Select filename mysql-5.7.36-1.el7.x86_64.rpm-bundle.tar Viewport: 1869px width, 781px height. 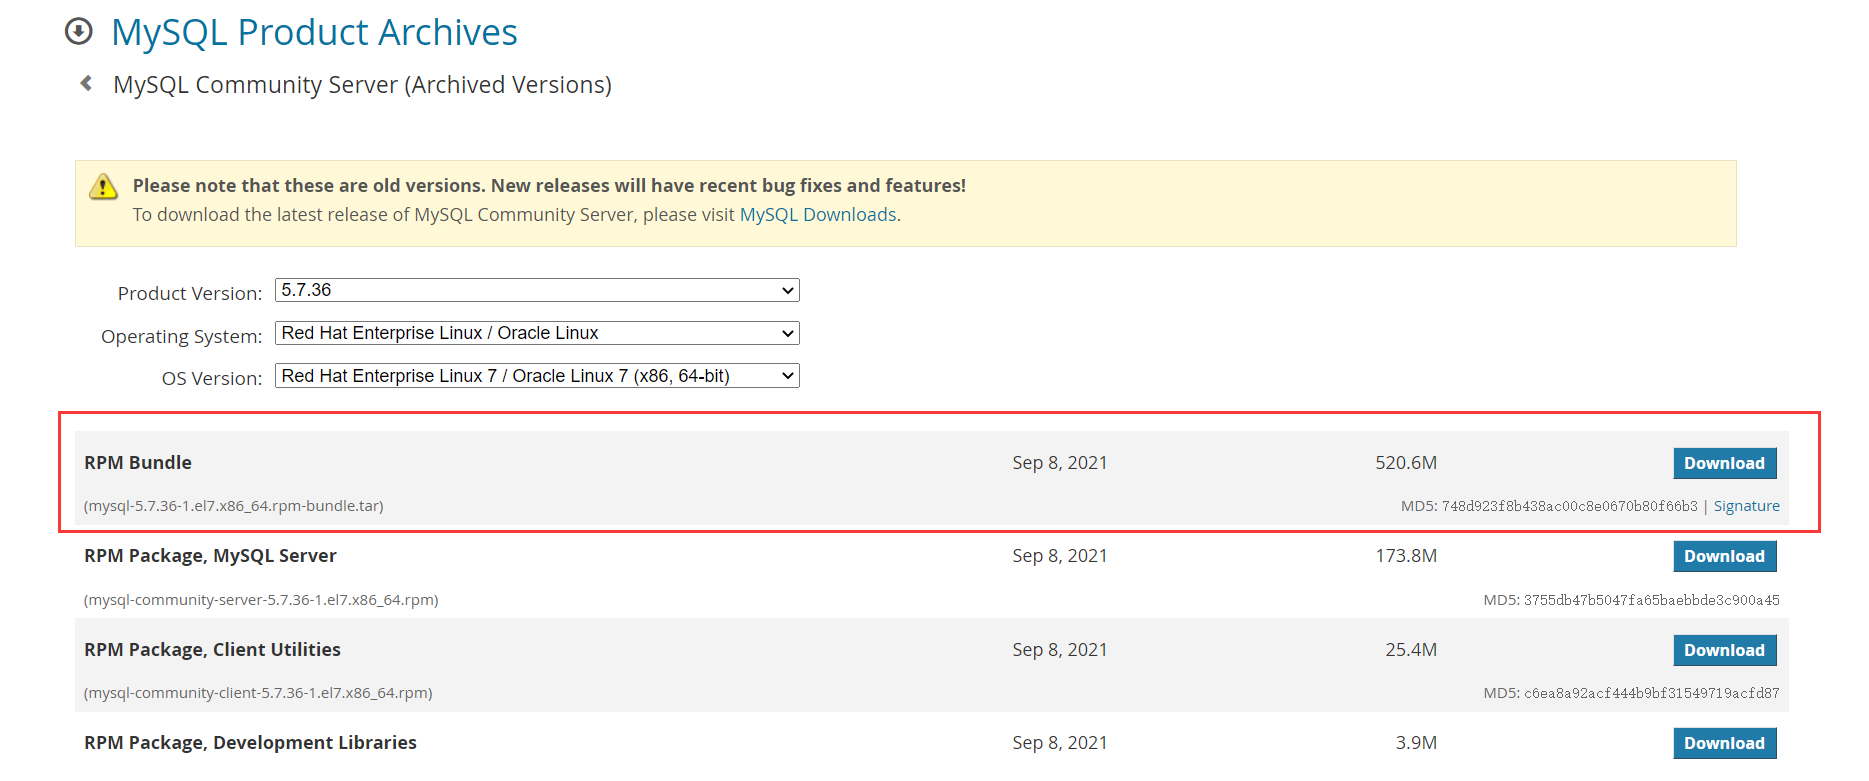[234, 506]
